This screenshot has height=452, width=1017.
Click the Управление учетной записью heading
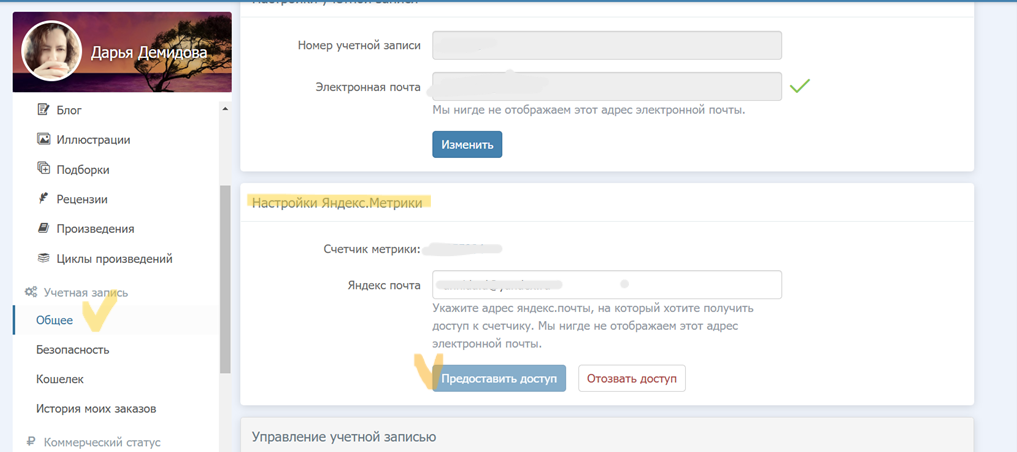(344, 436)
